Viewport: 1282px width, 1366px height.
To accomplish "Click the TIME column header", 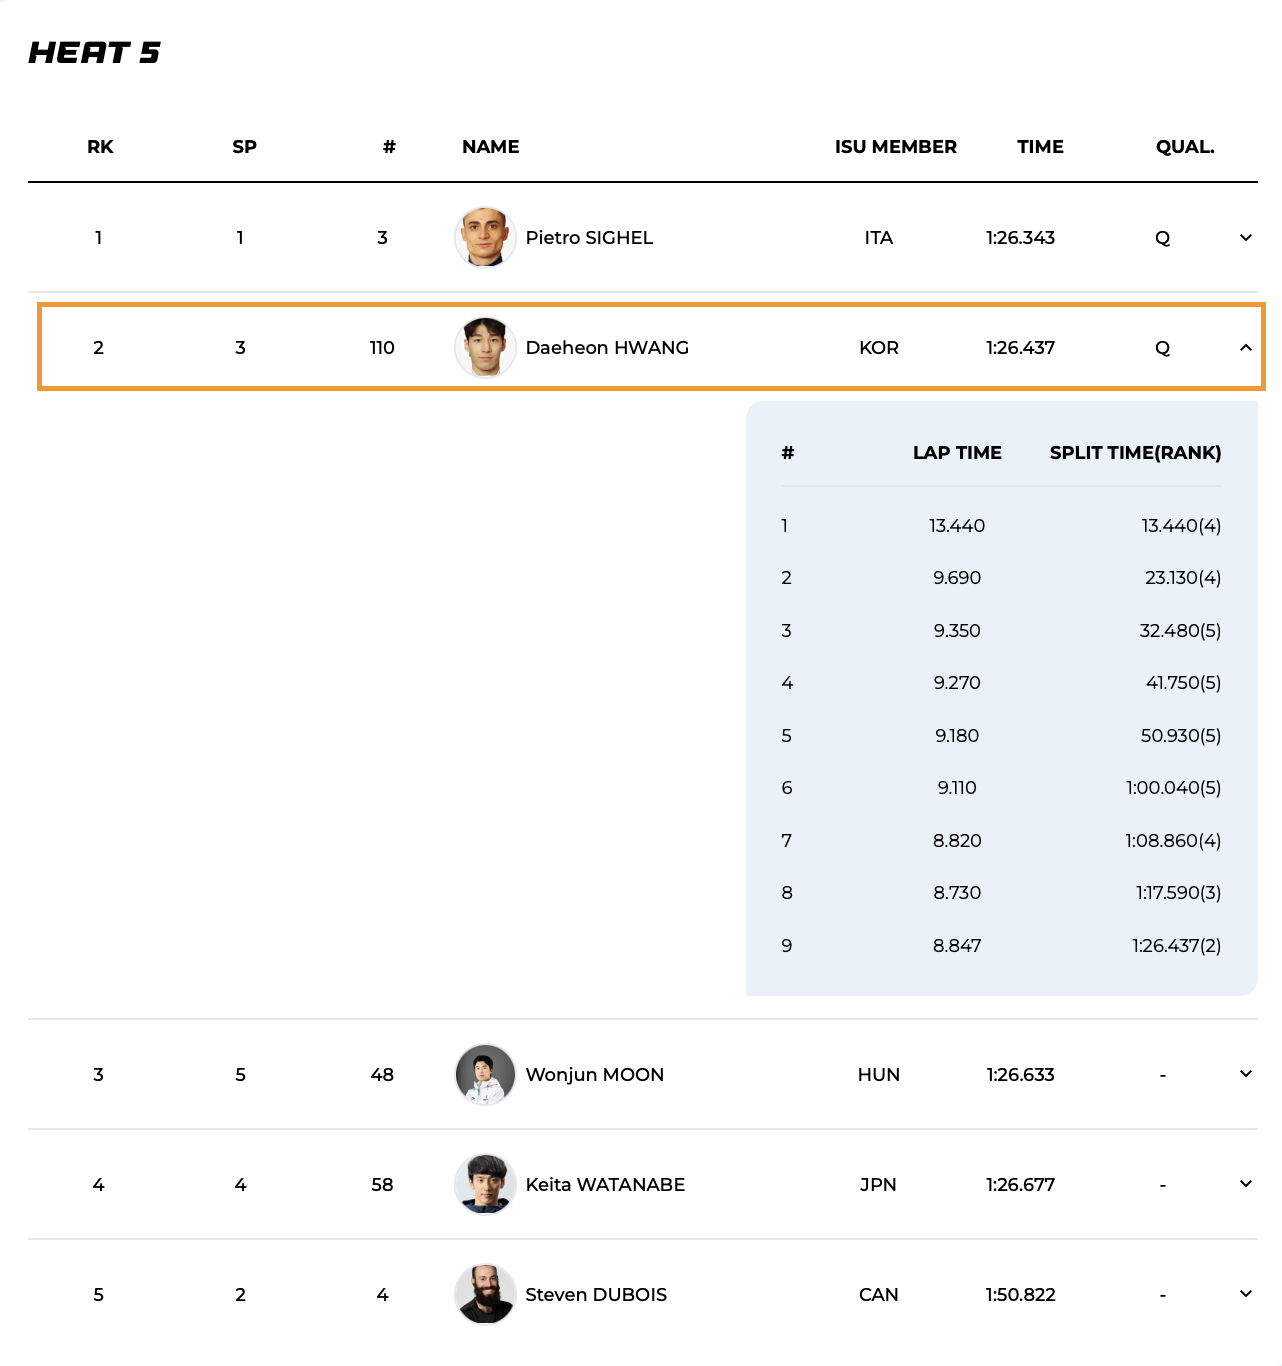I will click(1040, 147).
